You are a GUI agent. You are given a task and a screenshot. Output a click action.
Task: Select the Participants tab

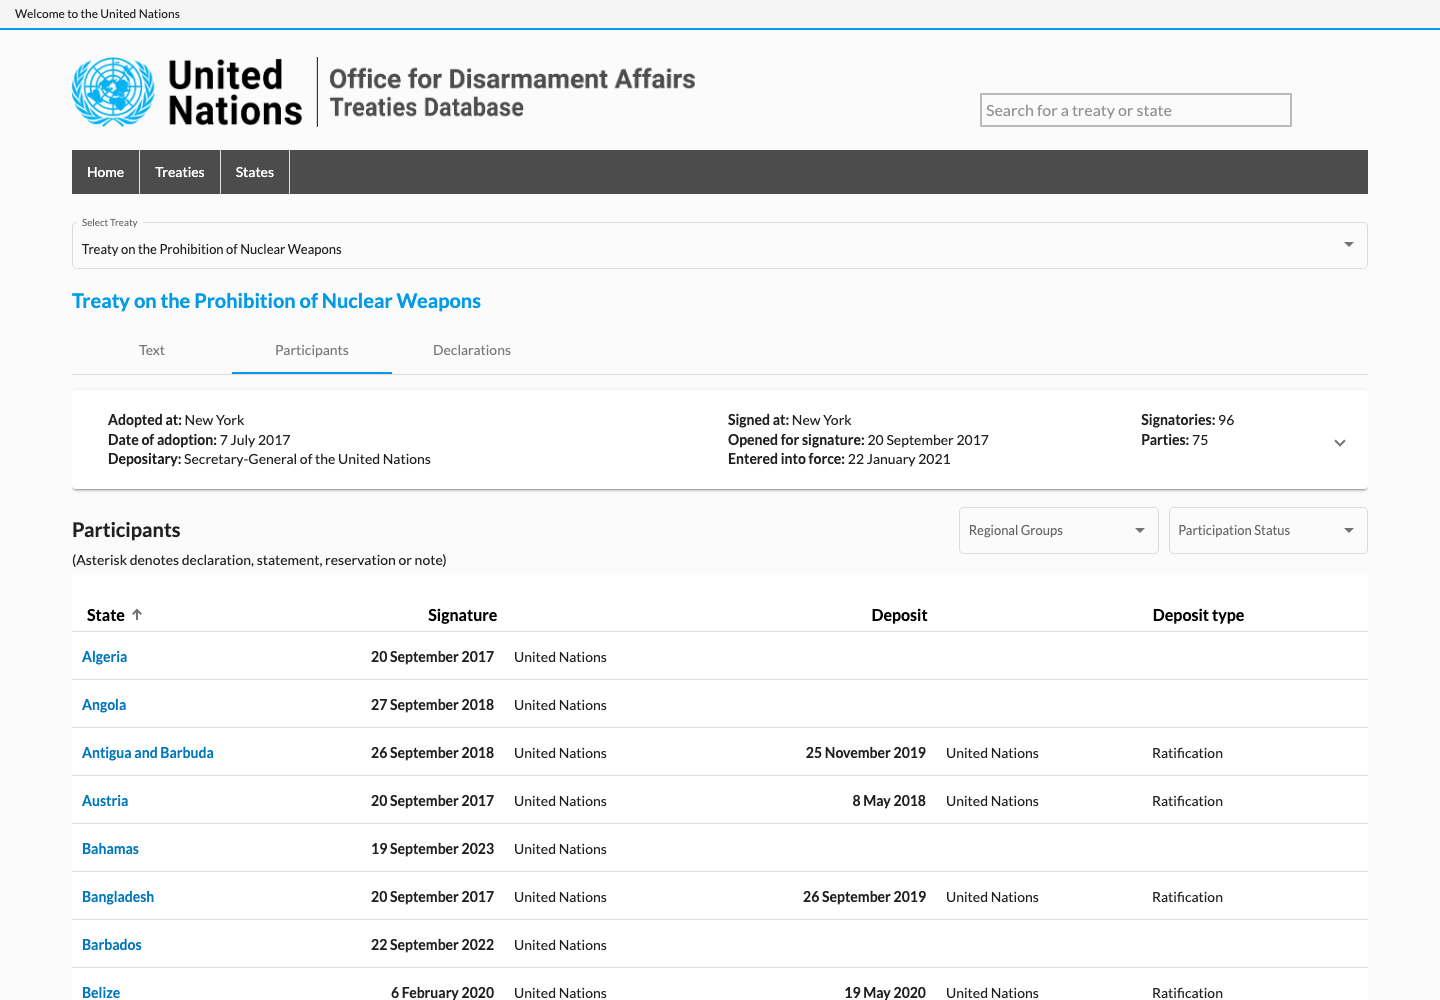coord(312,350)
